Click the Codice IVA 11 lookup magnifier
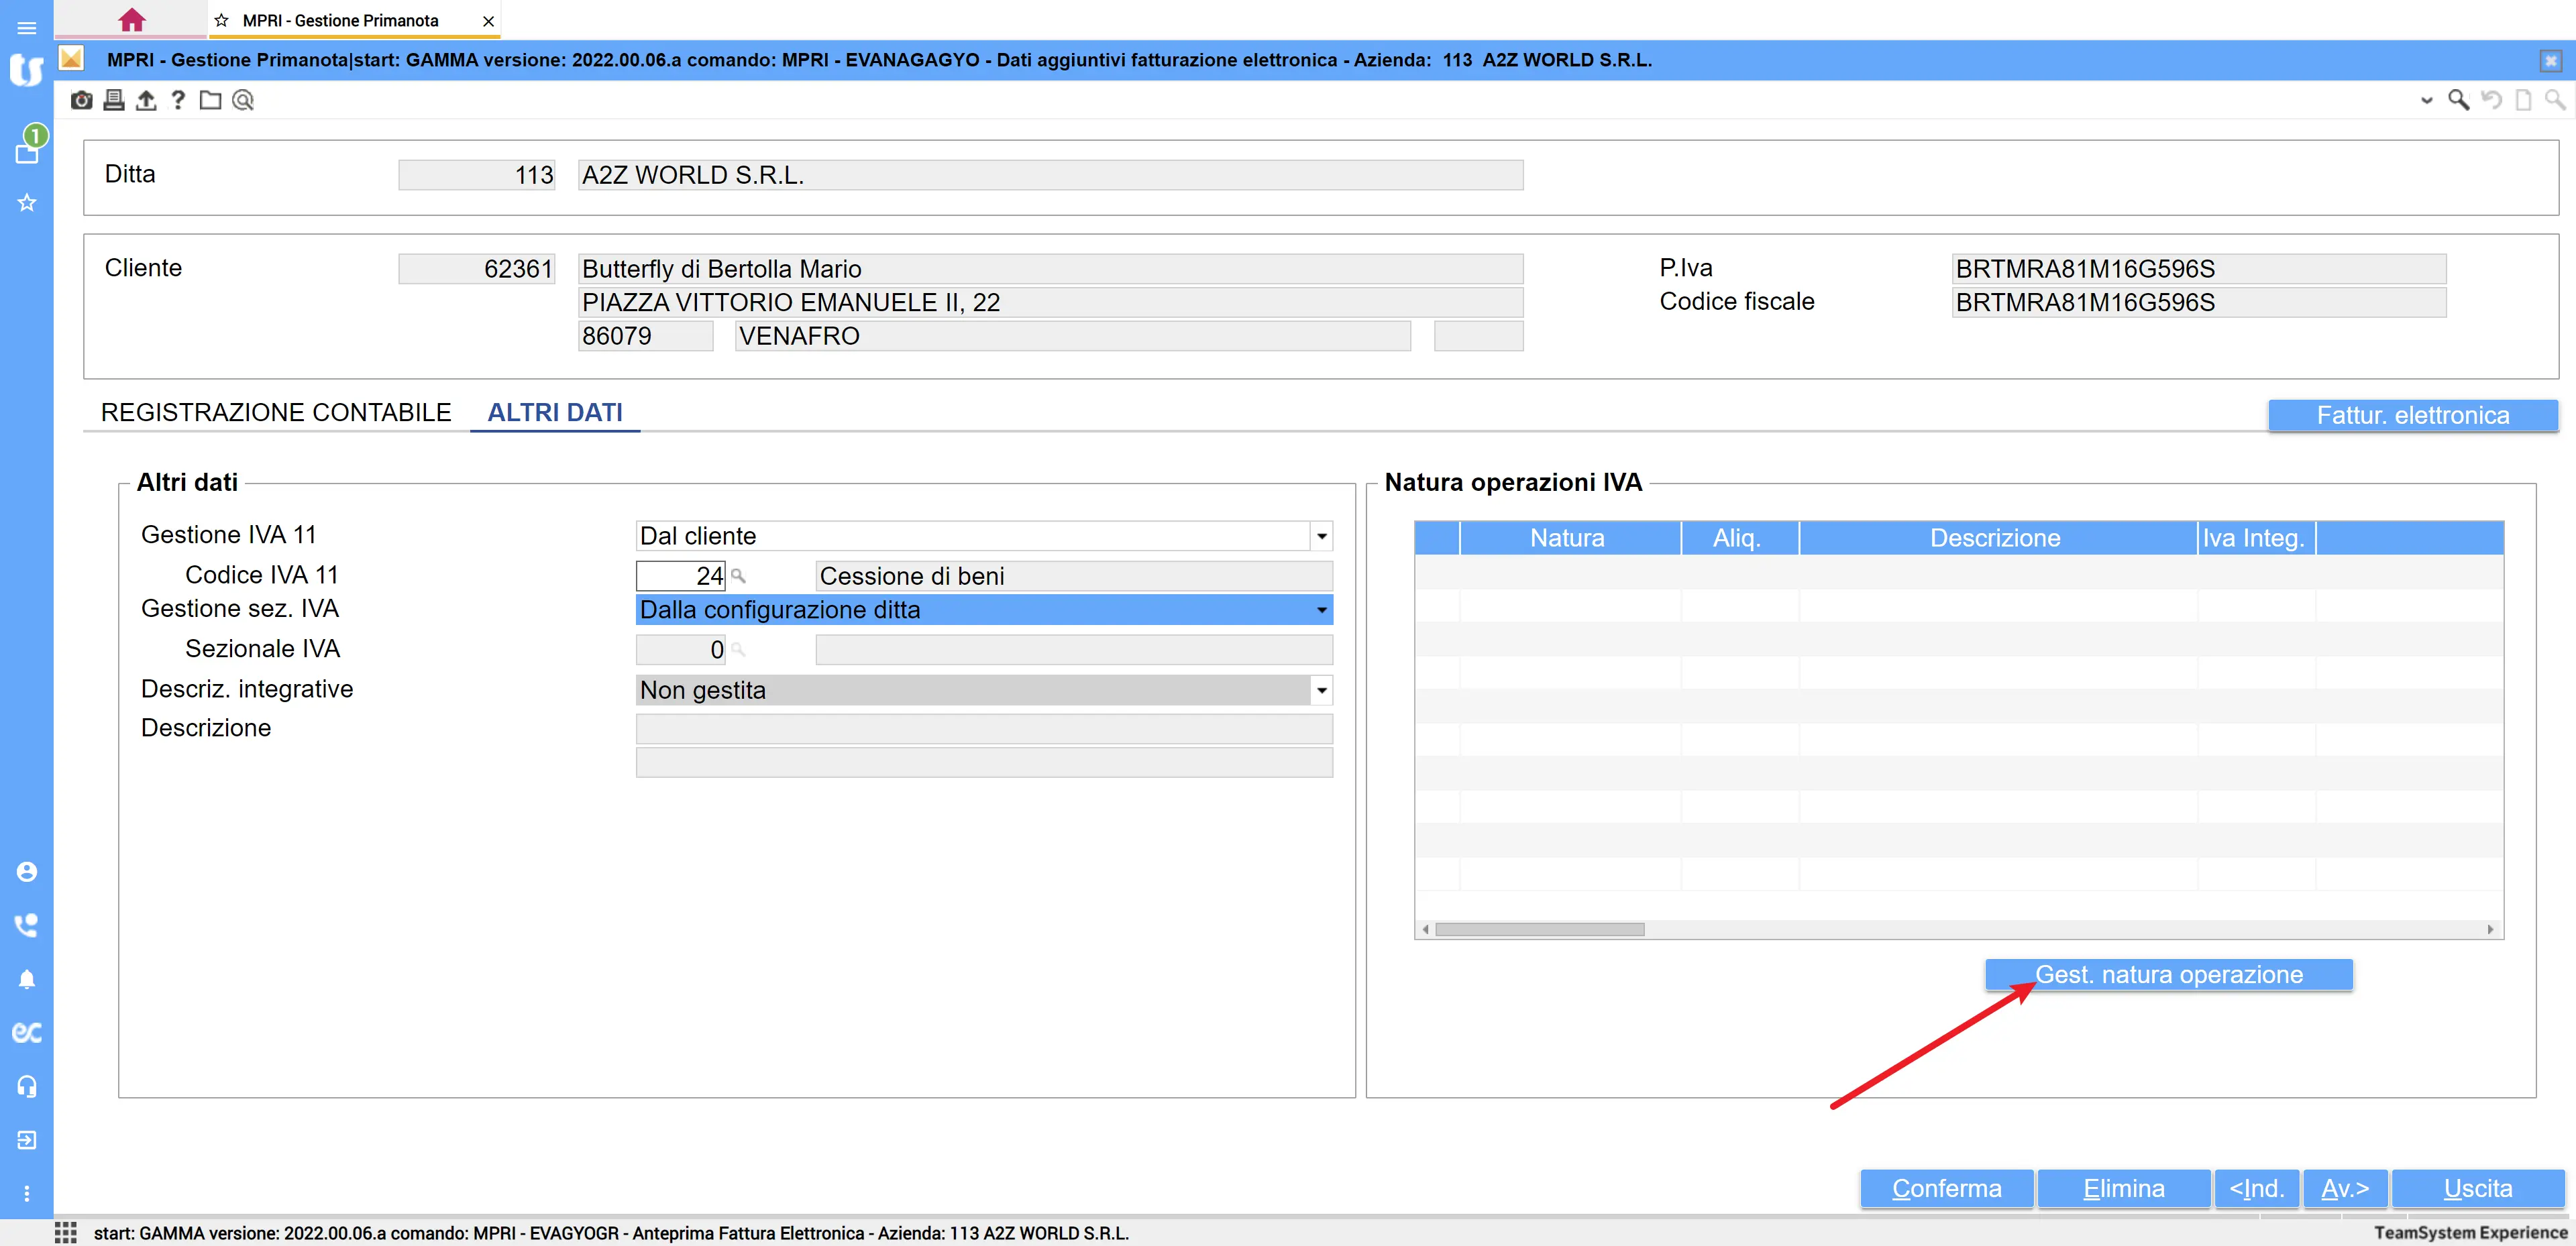The height and width of the screenshot is (1246, 2576). tap(738, 576)
